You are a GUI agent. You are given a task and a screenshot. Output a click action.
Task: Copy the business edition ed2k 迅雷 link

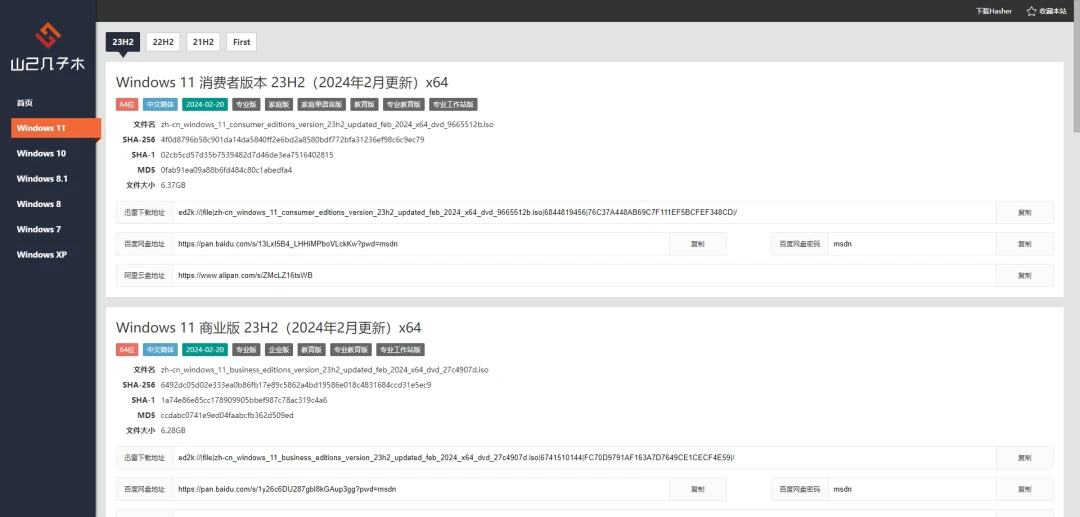pos(1025,458)
